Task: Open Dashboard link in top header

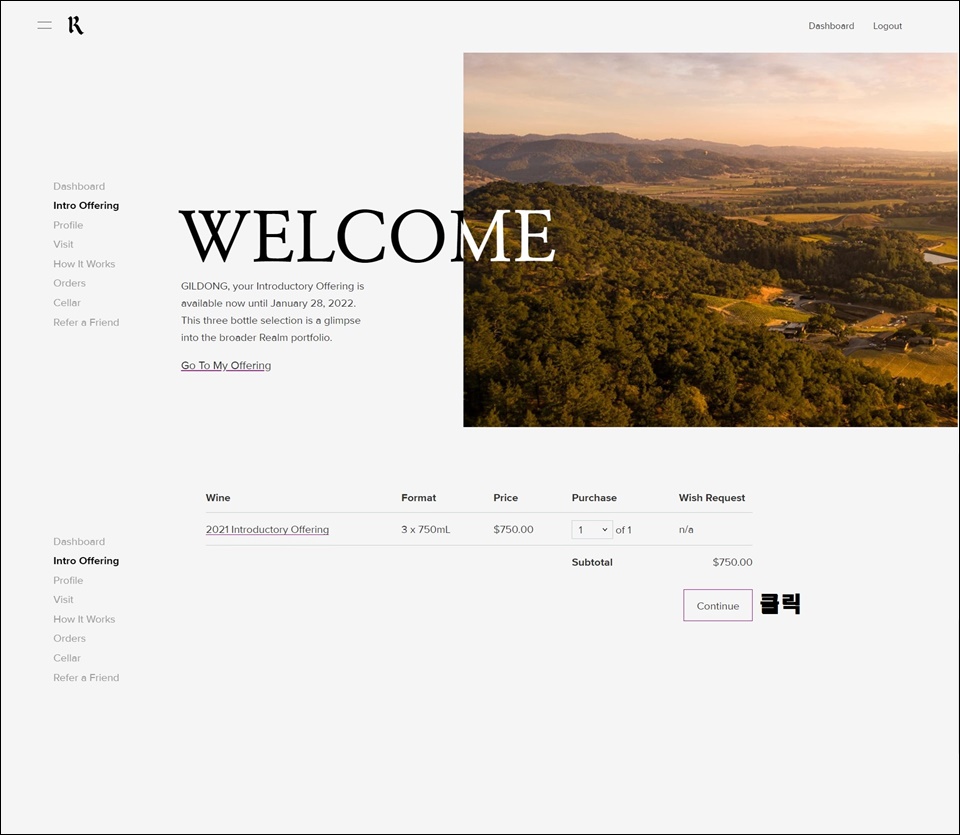Action: [831, 26]
